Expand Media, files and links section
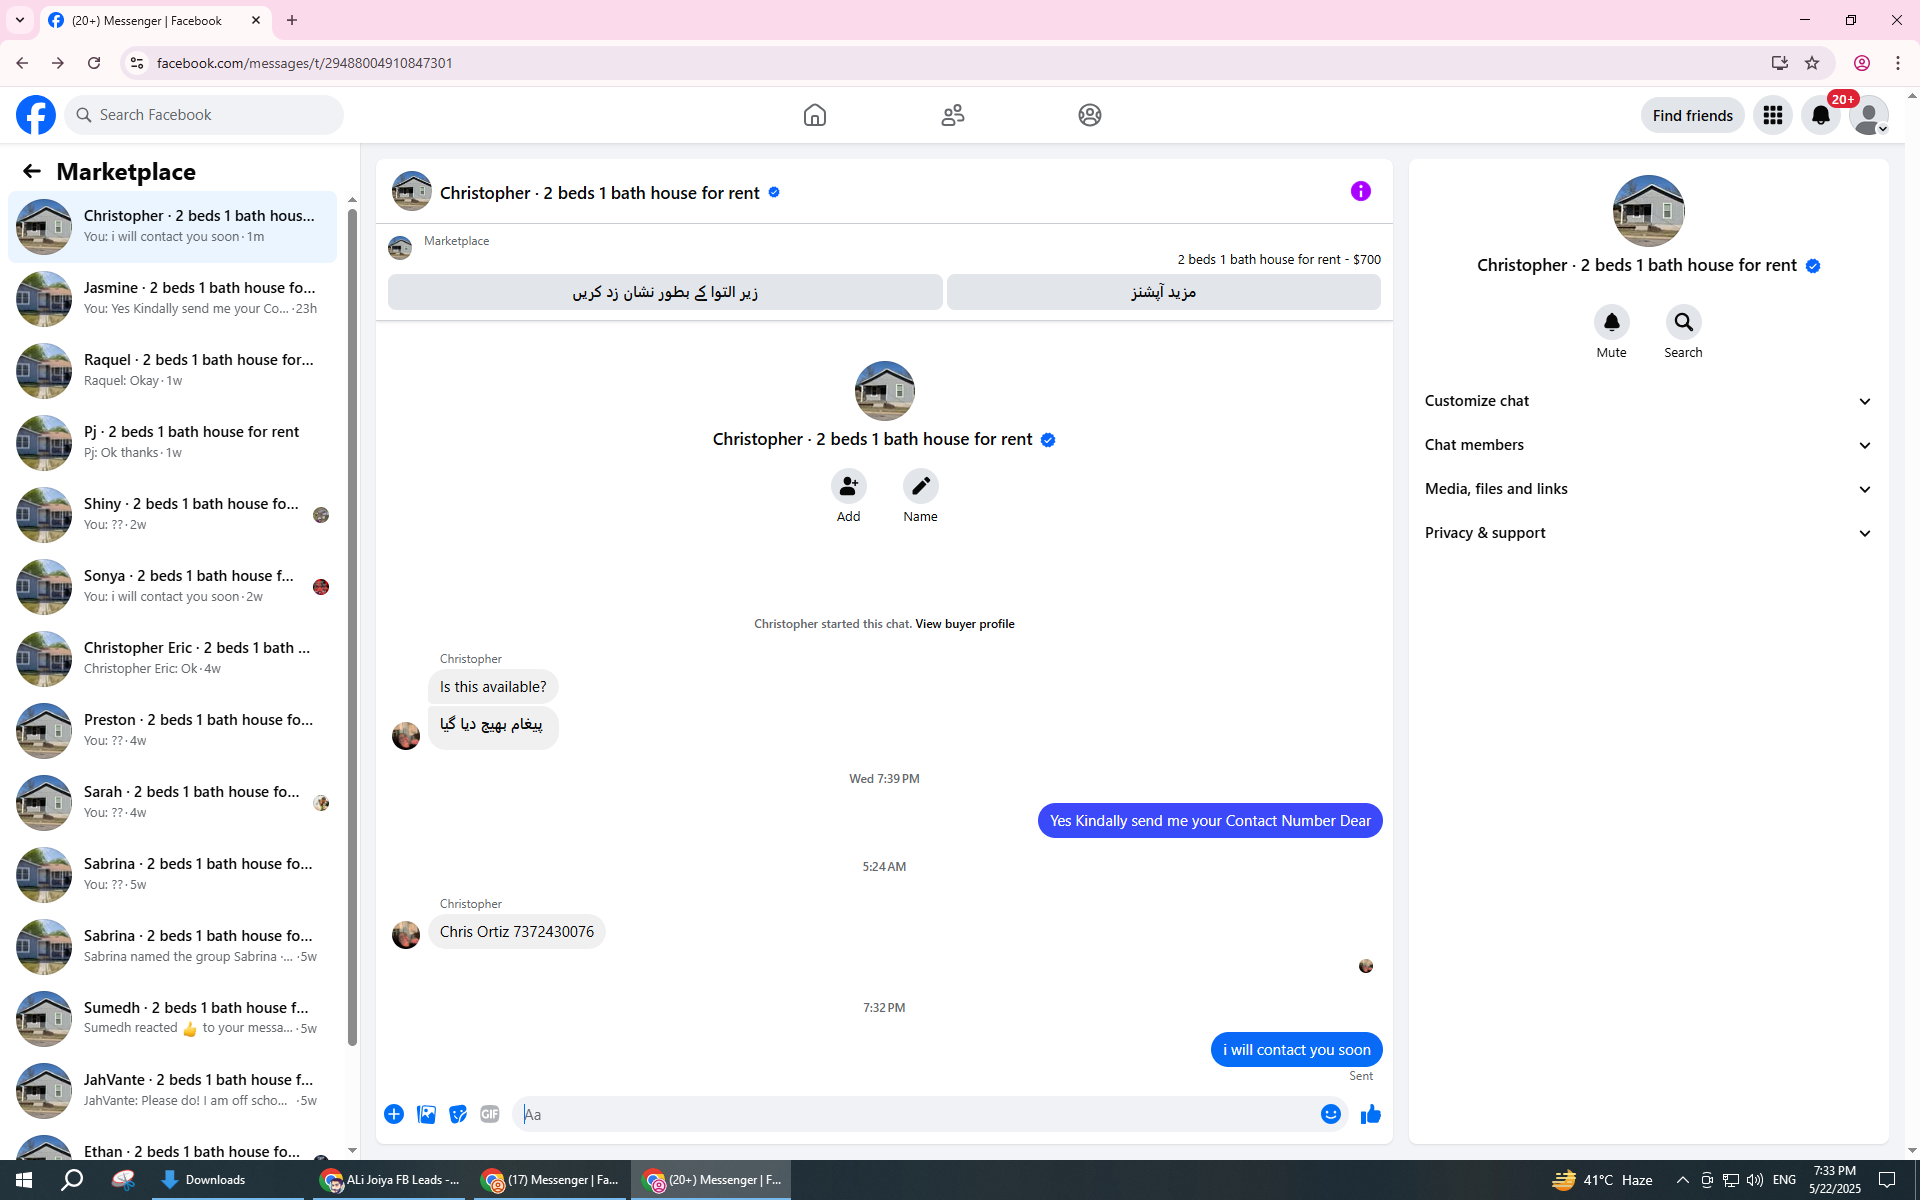 click(1648, 489)
